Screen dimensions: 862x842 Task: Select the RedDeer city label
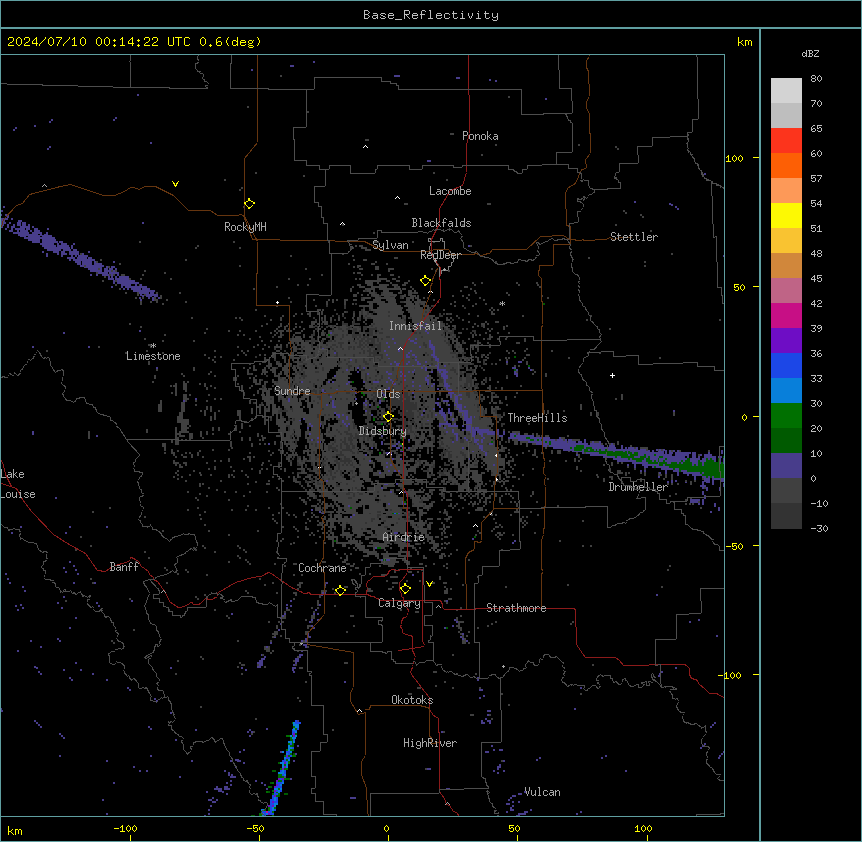click(440, 255)
